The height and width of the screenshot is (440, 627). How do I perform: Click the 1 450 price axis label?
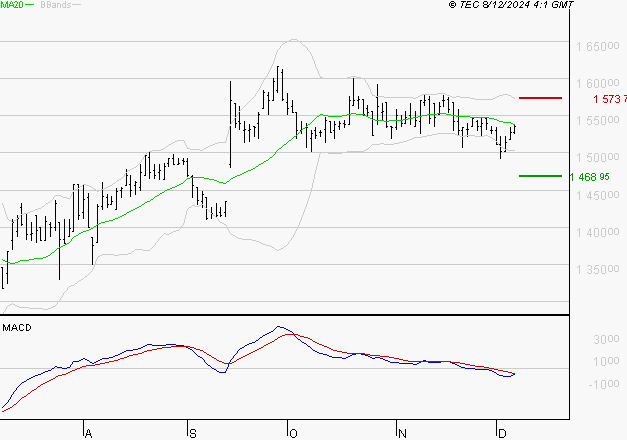597,196
